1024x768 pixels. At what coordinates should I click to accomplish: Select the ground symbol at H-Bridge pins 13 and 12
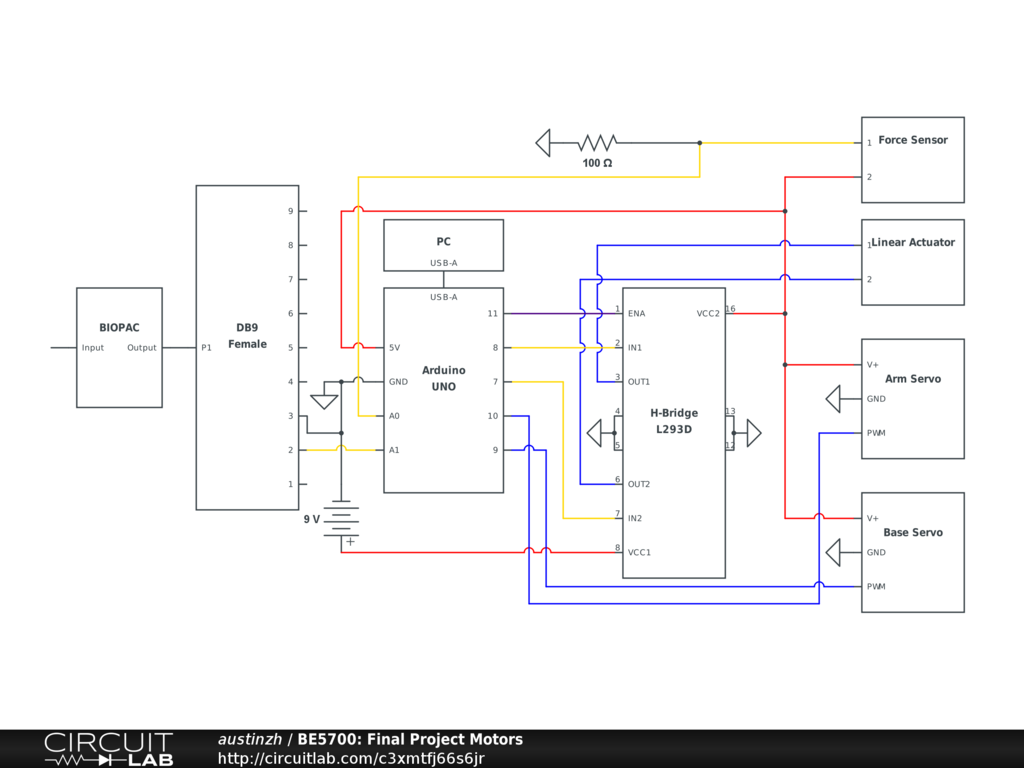(x=753, y=433)
